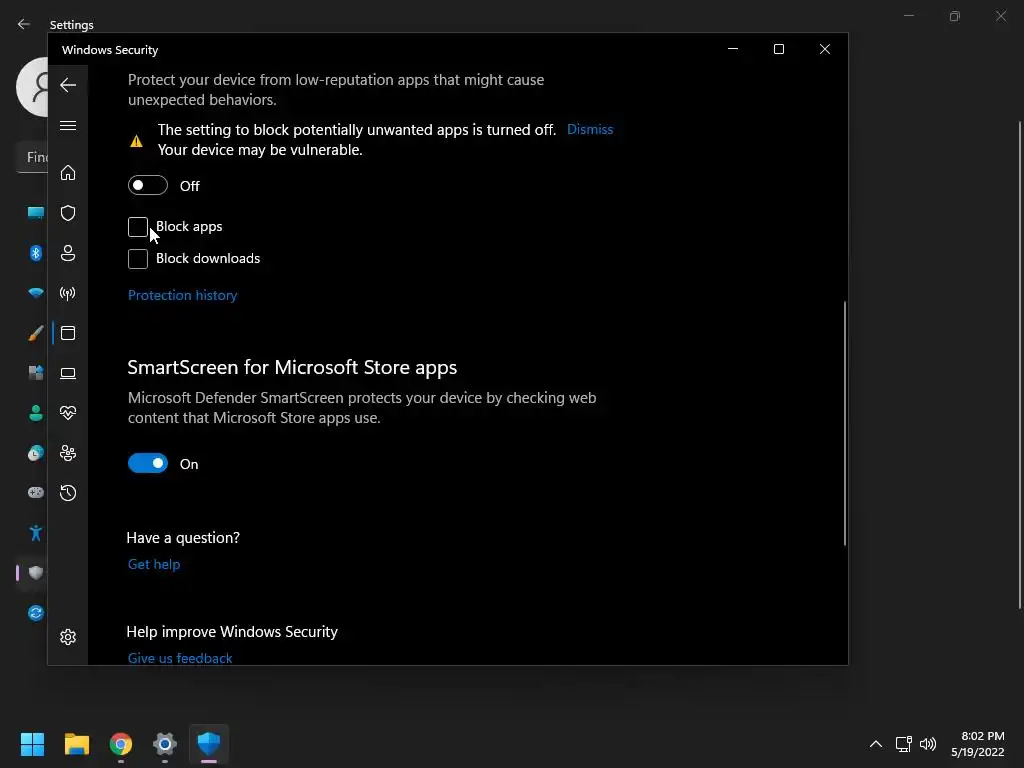Image resolution: width=1024 pixels, height=768 pixels.
Task: Open Google Chrome from taskbar
Action: pyautogui.click(x=121, y=744)
